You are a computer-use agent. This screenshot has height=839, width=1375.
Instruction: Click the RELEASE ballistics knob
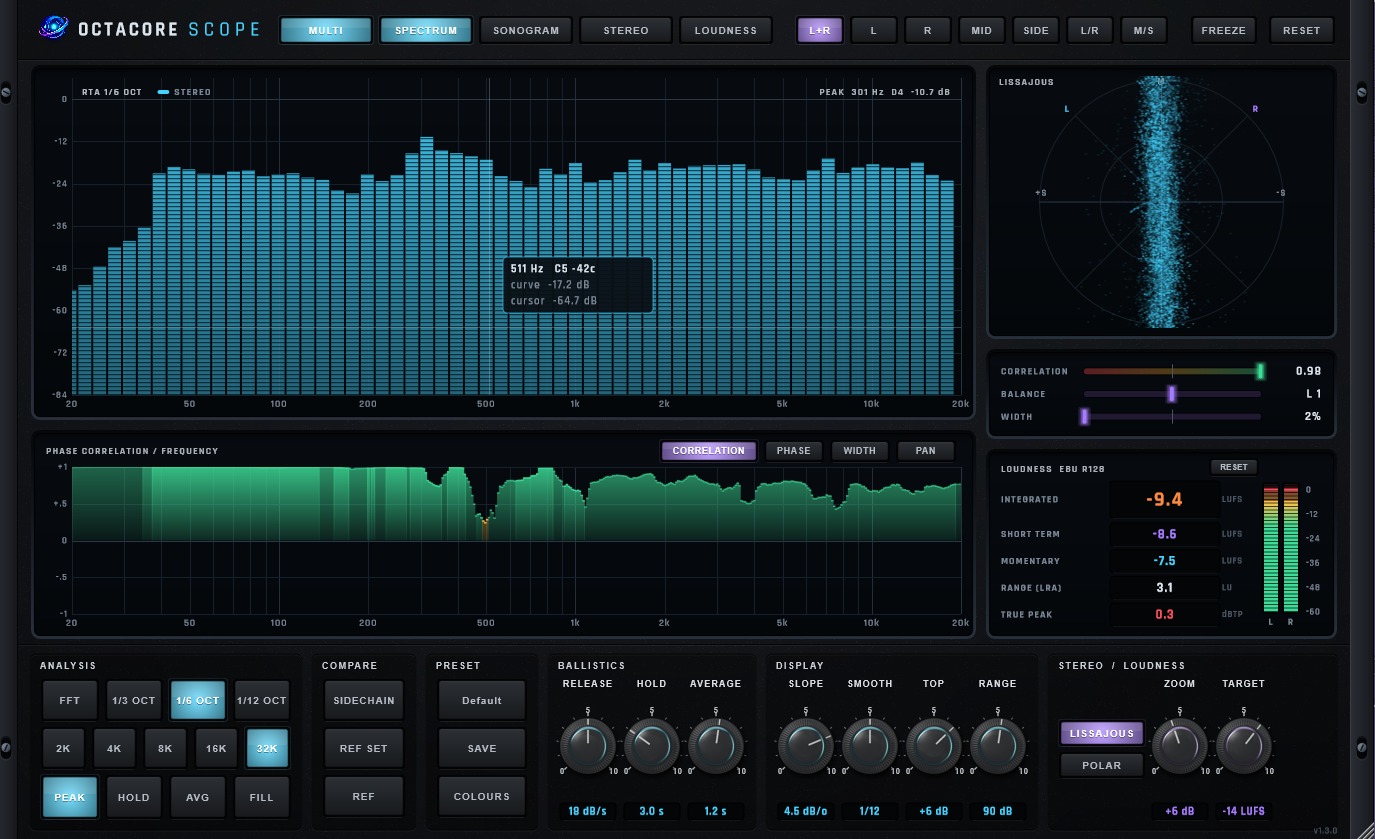(588, 748)
